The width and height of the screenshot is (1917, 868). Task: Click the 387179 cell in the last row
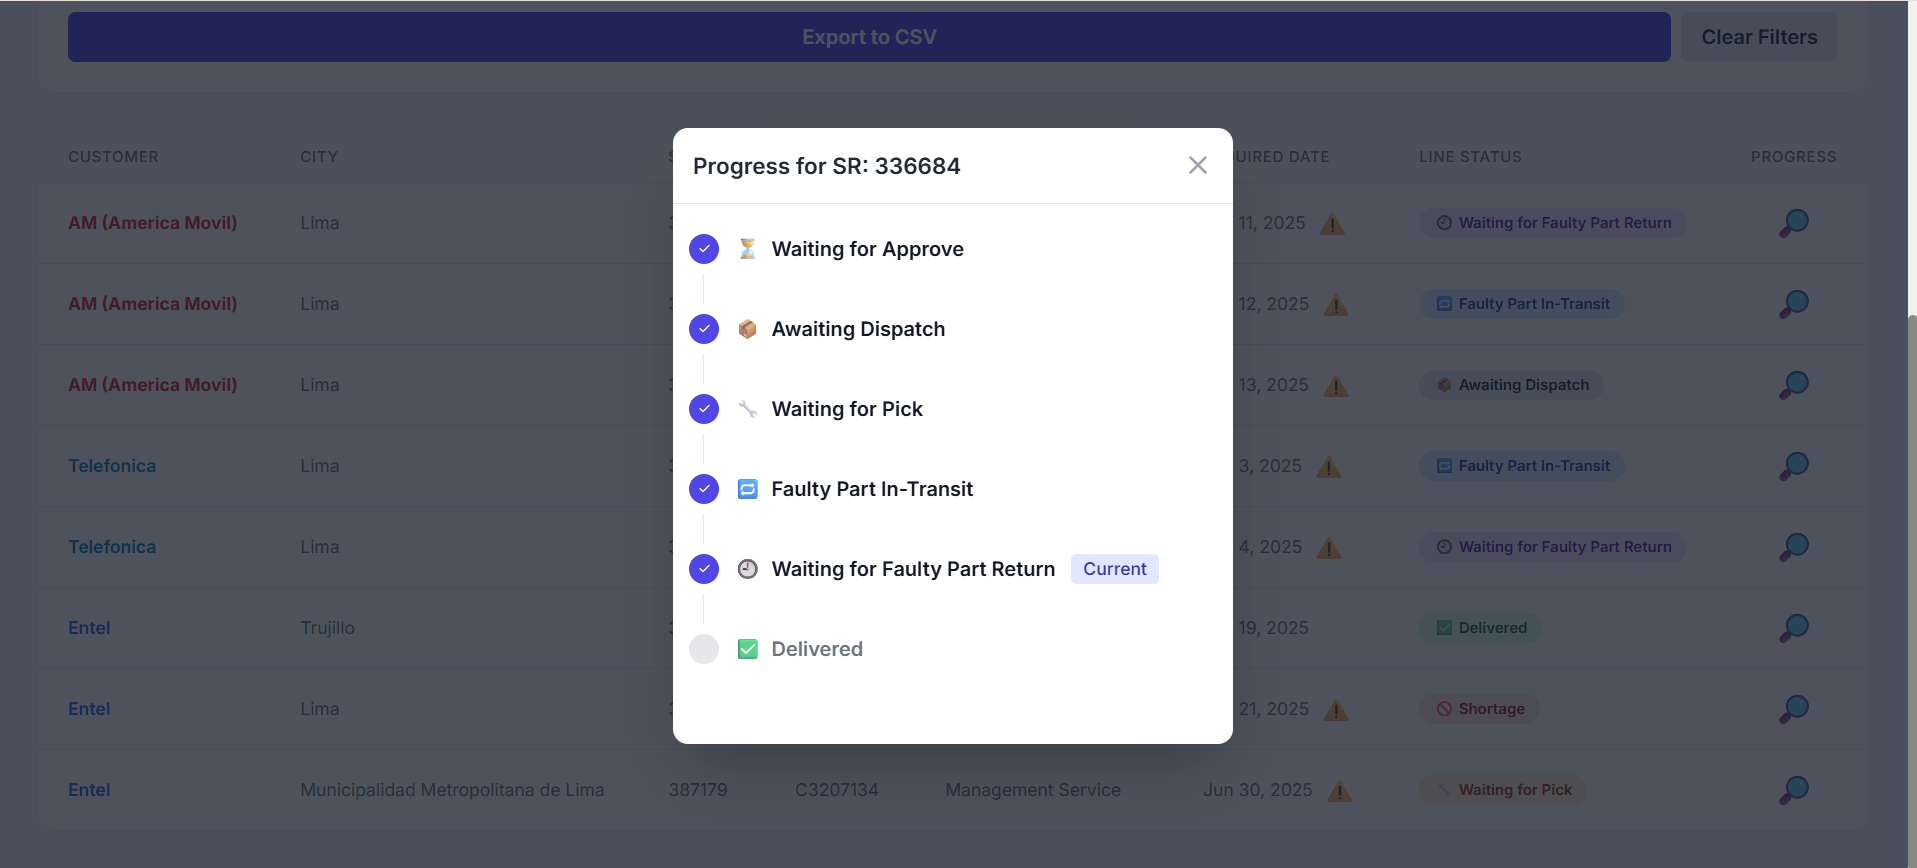(698, 790)
